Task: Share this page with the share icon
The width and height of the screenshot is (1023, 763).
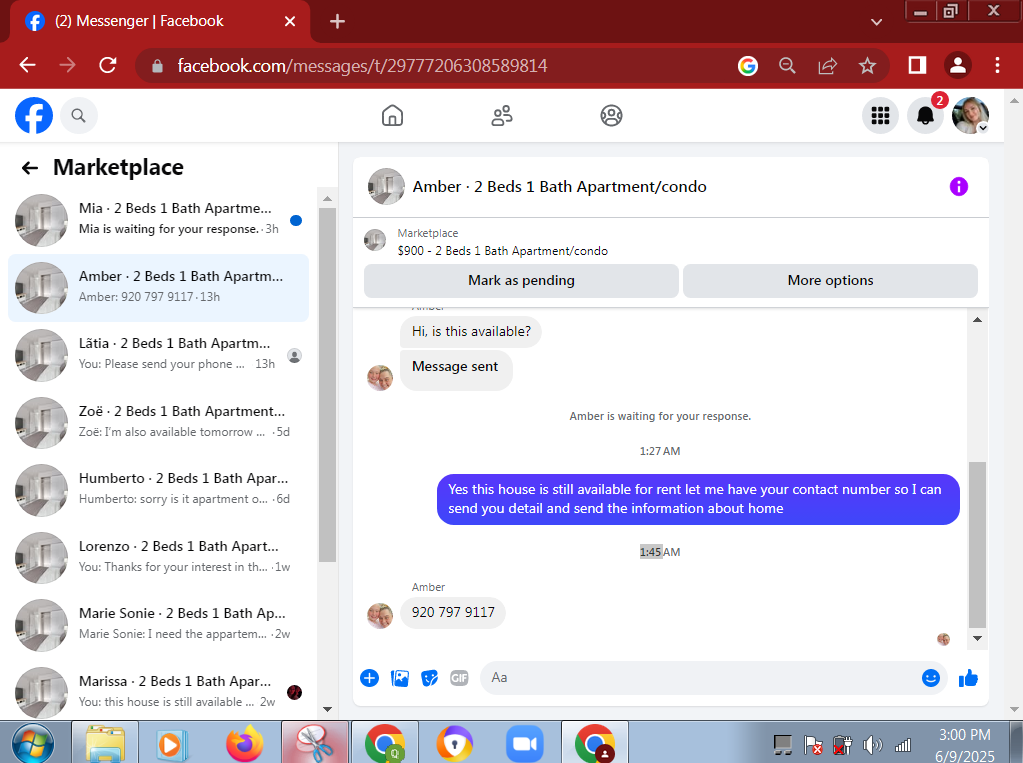Action: [x=827, y=66]
